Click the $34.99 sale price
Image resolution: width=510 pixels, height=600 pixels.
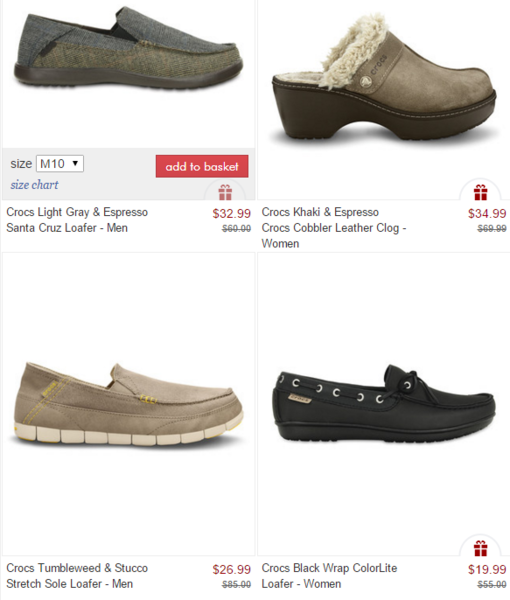pos(487,214)
